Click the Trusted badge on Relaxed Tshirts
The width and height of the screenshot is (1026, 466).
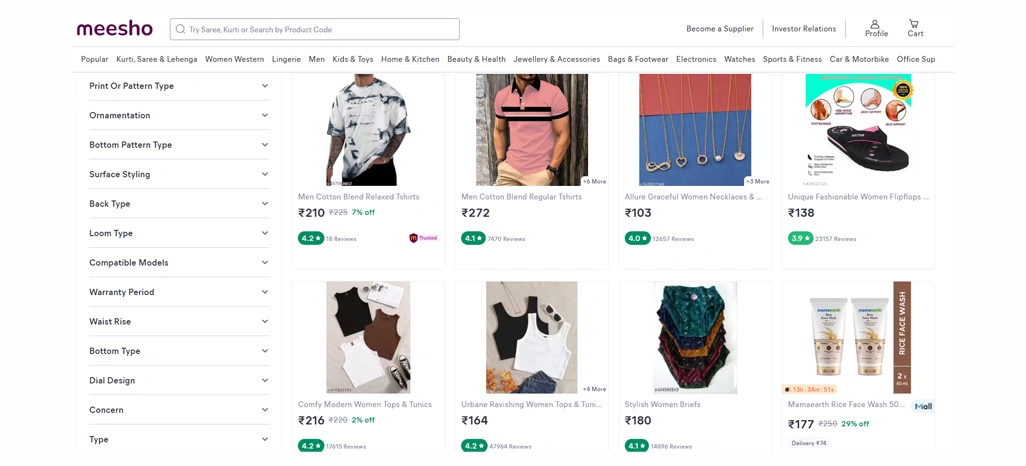(x=423, y=238)
